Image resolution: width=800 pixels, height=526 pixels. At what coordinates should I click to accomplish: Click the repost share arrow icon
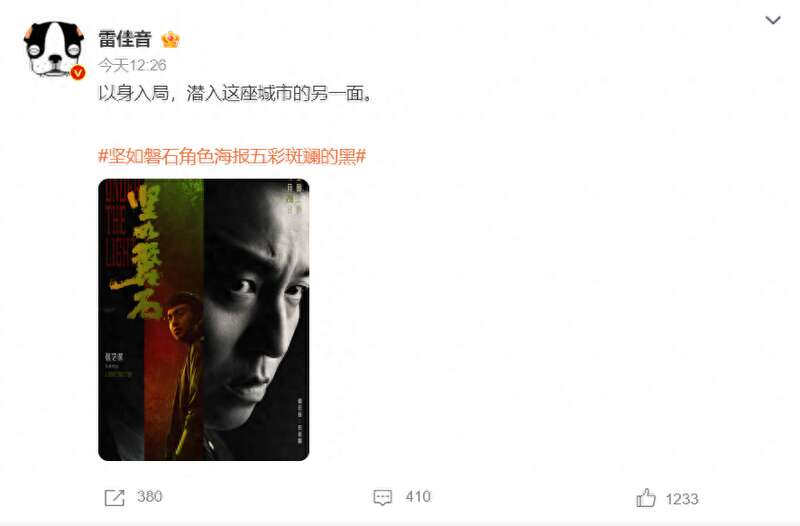coord(114,497)
